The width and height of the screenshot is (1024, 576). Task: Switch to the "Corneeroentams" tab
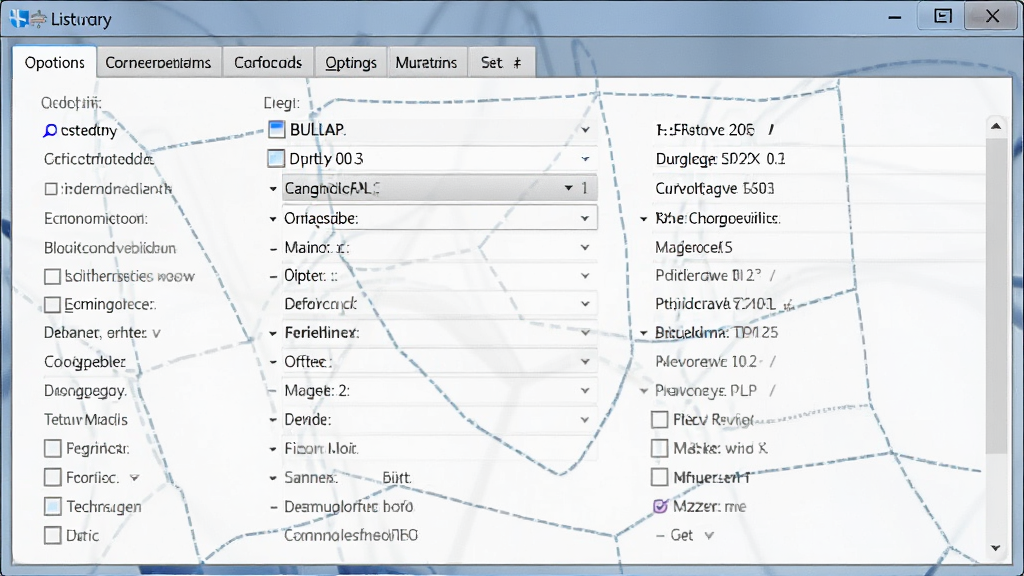(158, 63)
